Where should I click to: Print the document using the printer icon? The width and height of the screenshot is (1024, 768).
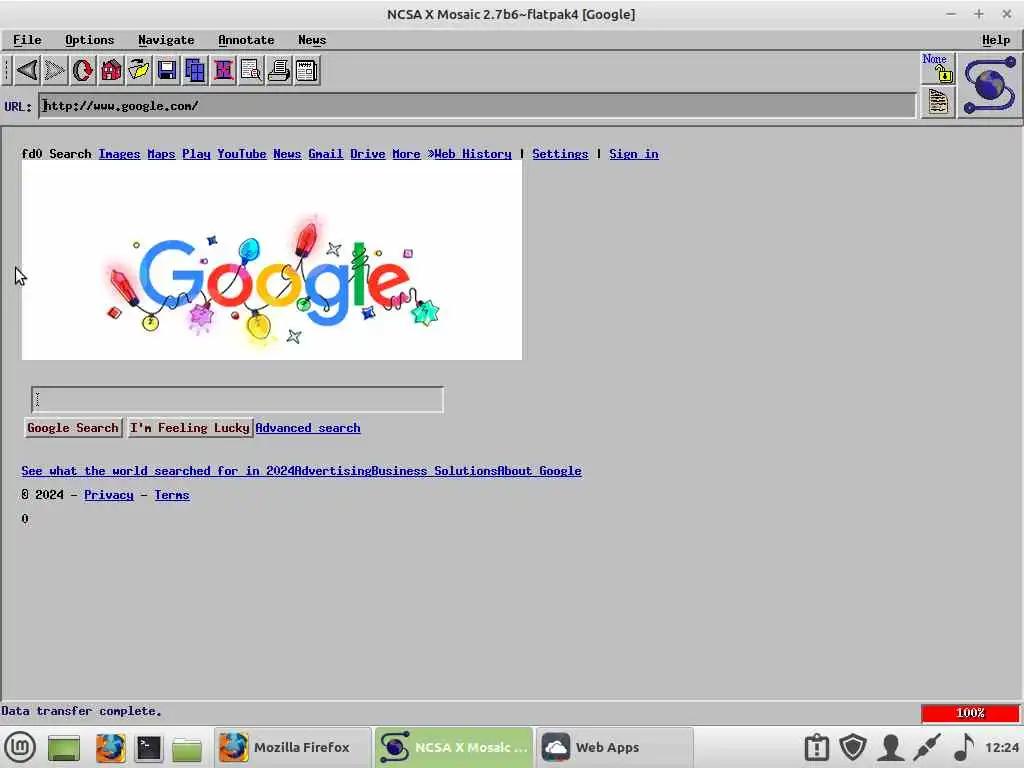coord(280,70)
